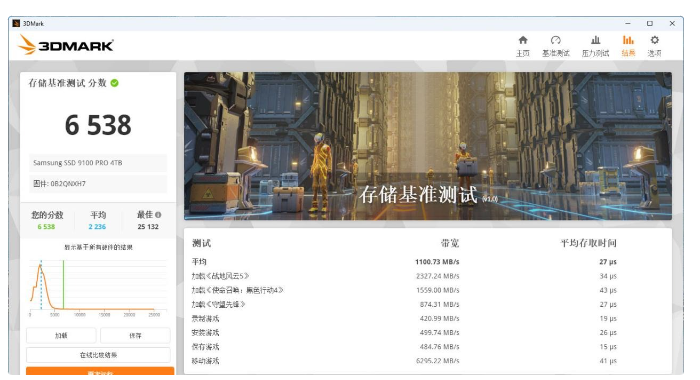Click the 在线比较结果 compare online button
The height and width of the screenshot is (380, 700).
click(98, 355)
